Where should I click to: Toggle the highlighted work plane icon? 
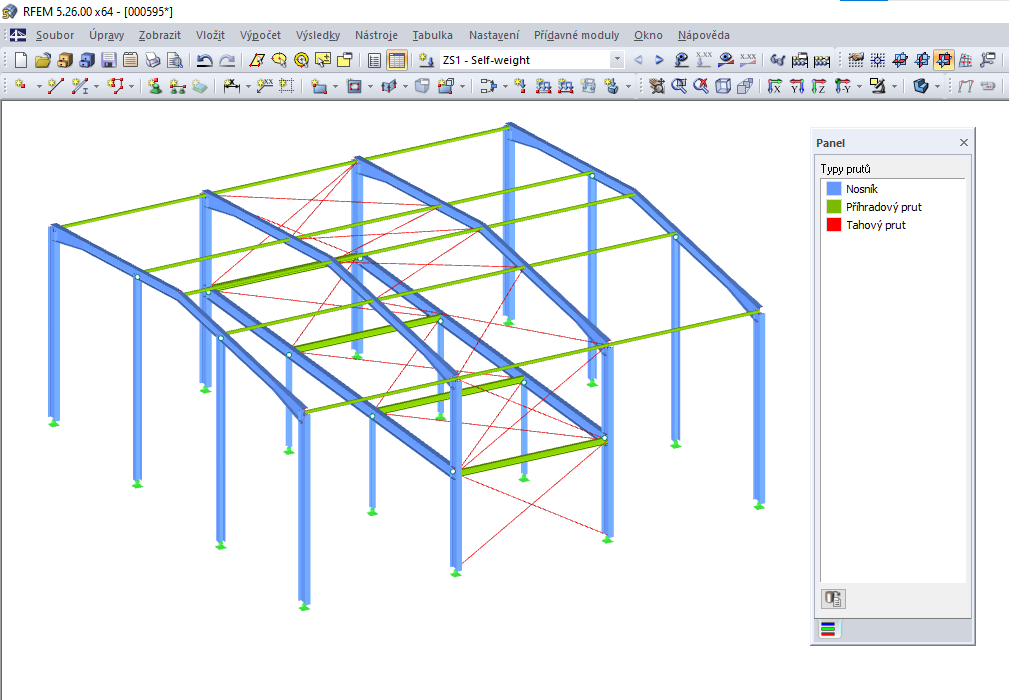point(944,60)
